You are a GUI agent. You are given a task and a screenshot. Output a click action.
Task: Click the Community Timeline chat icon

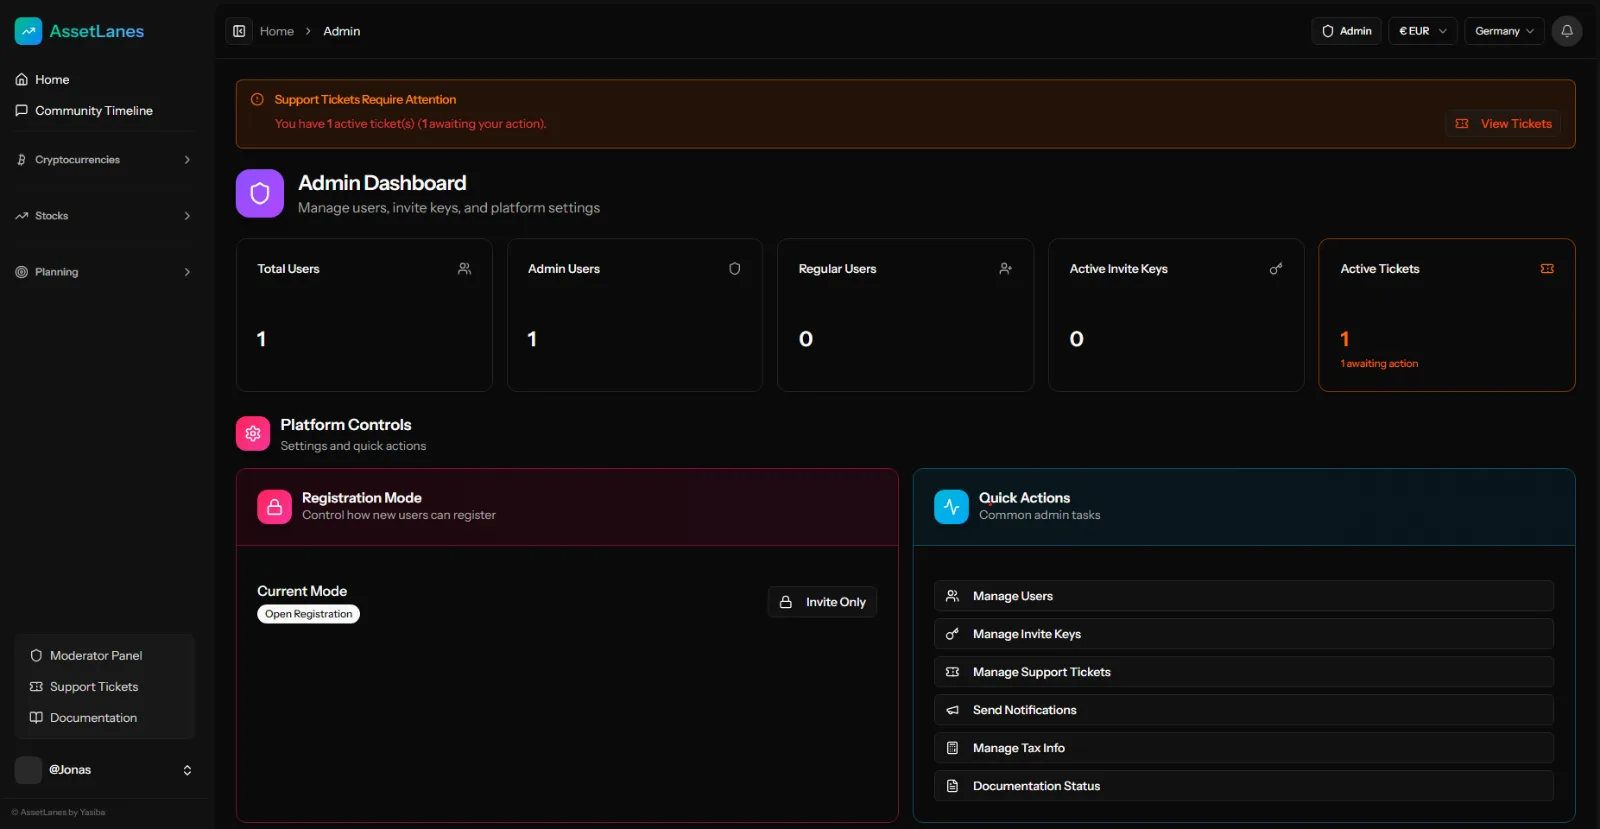point(21,111)
